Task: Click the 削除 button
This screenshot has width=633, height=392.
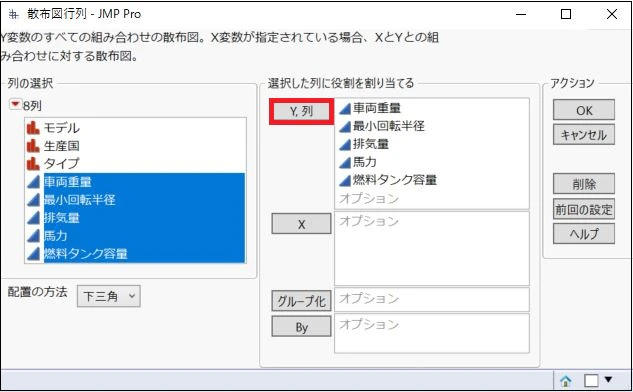Action: coord(584,184)
